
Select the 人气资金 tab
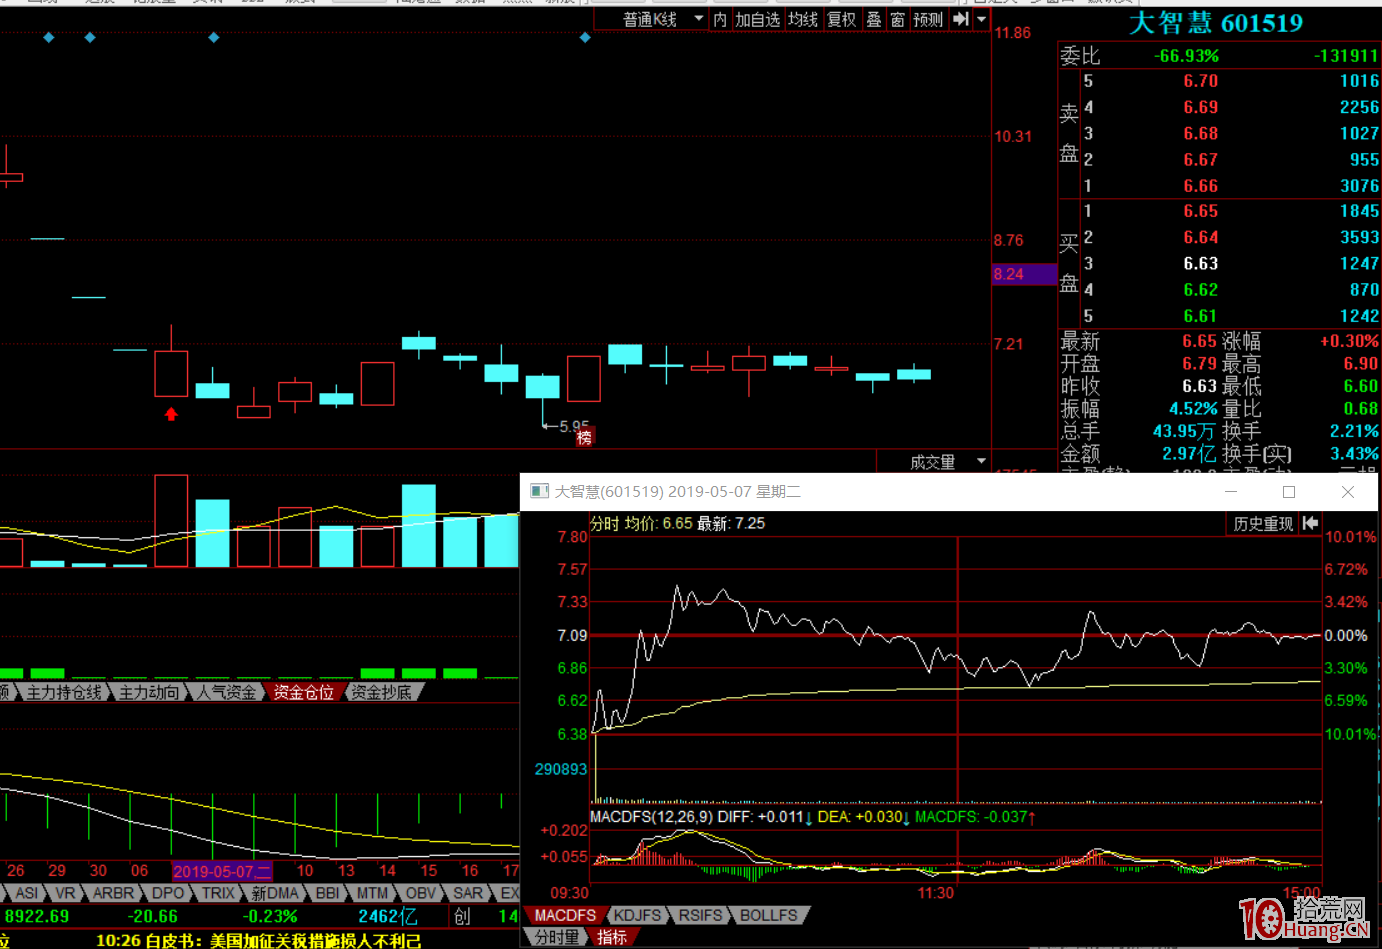click(226, 692)
